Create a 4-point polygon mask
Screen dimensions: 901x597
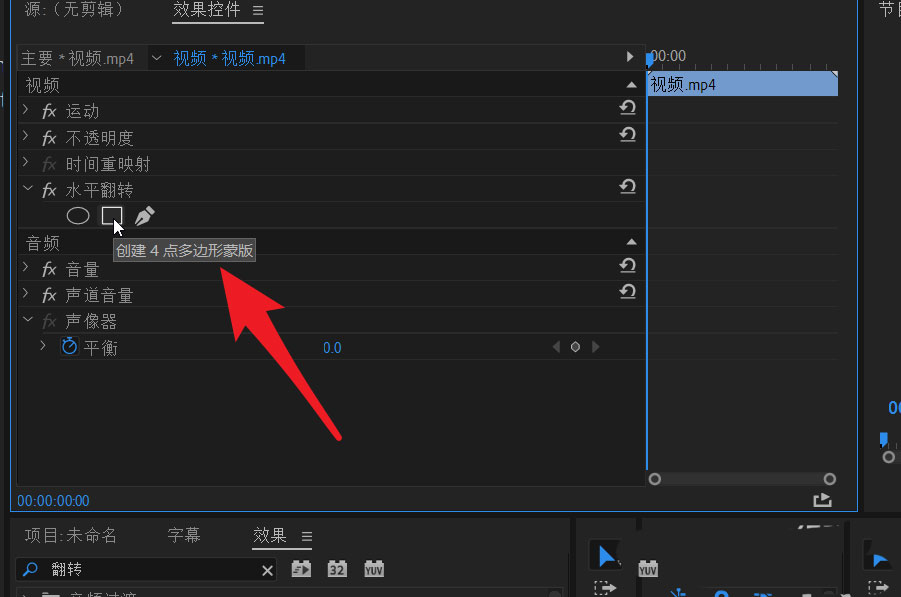pyautogui.click(x=112, y=216)
